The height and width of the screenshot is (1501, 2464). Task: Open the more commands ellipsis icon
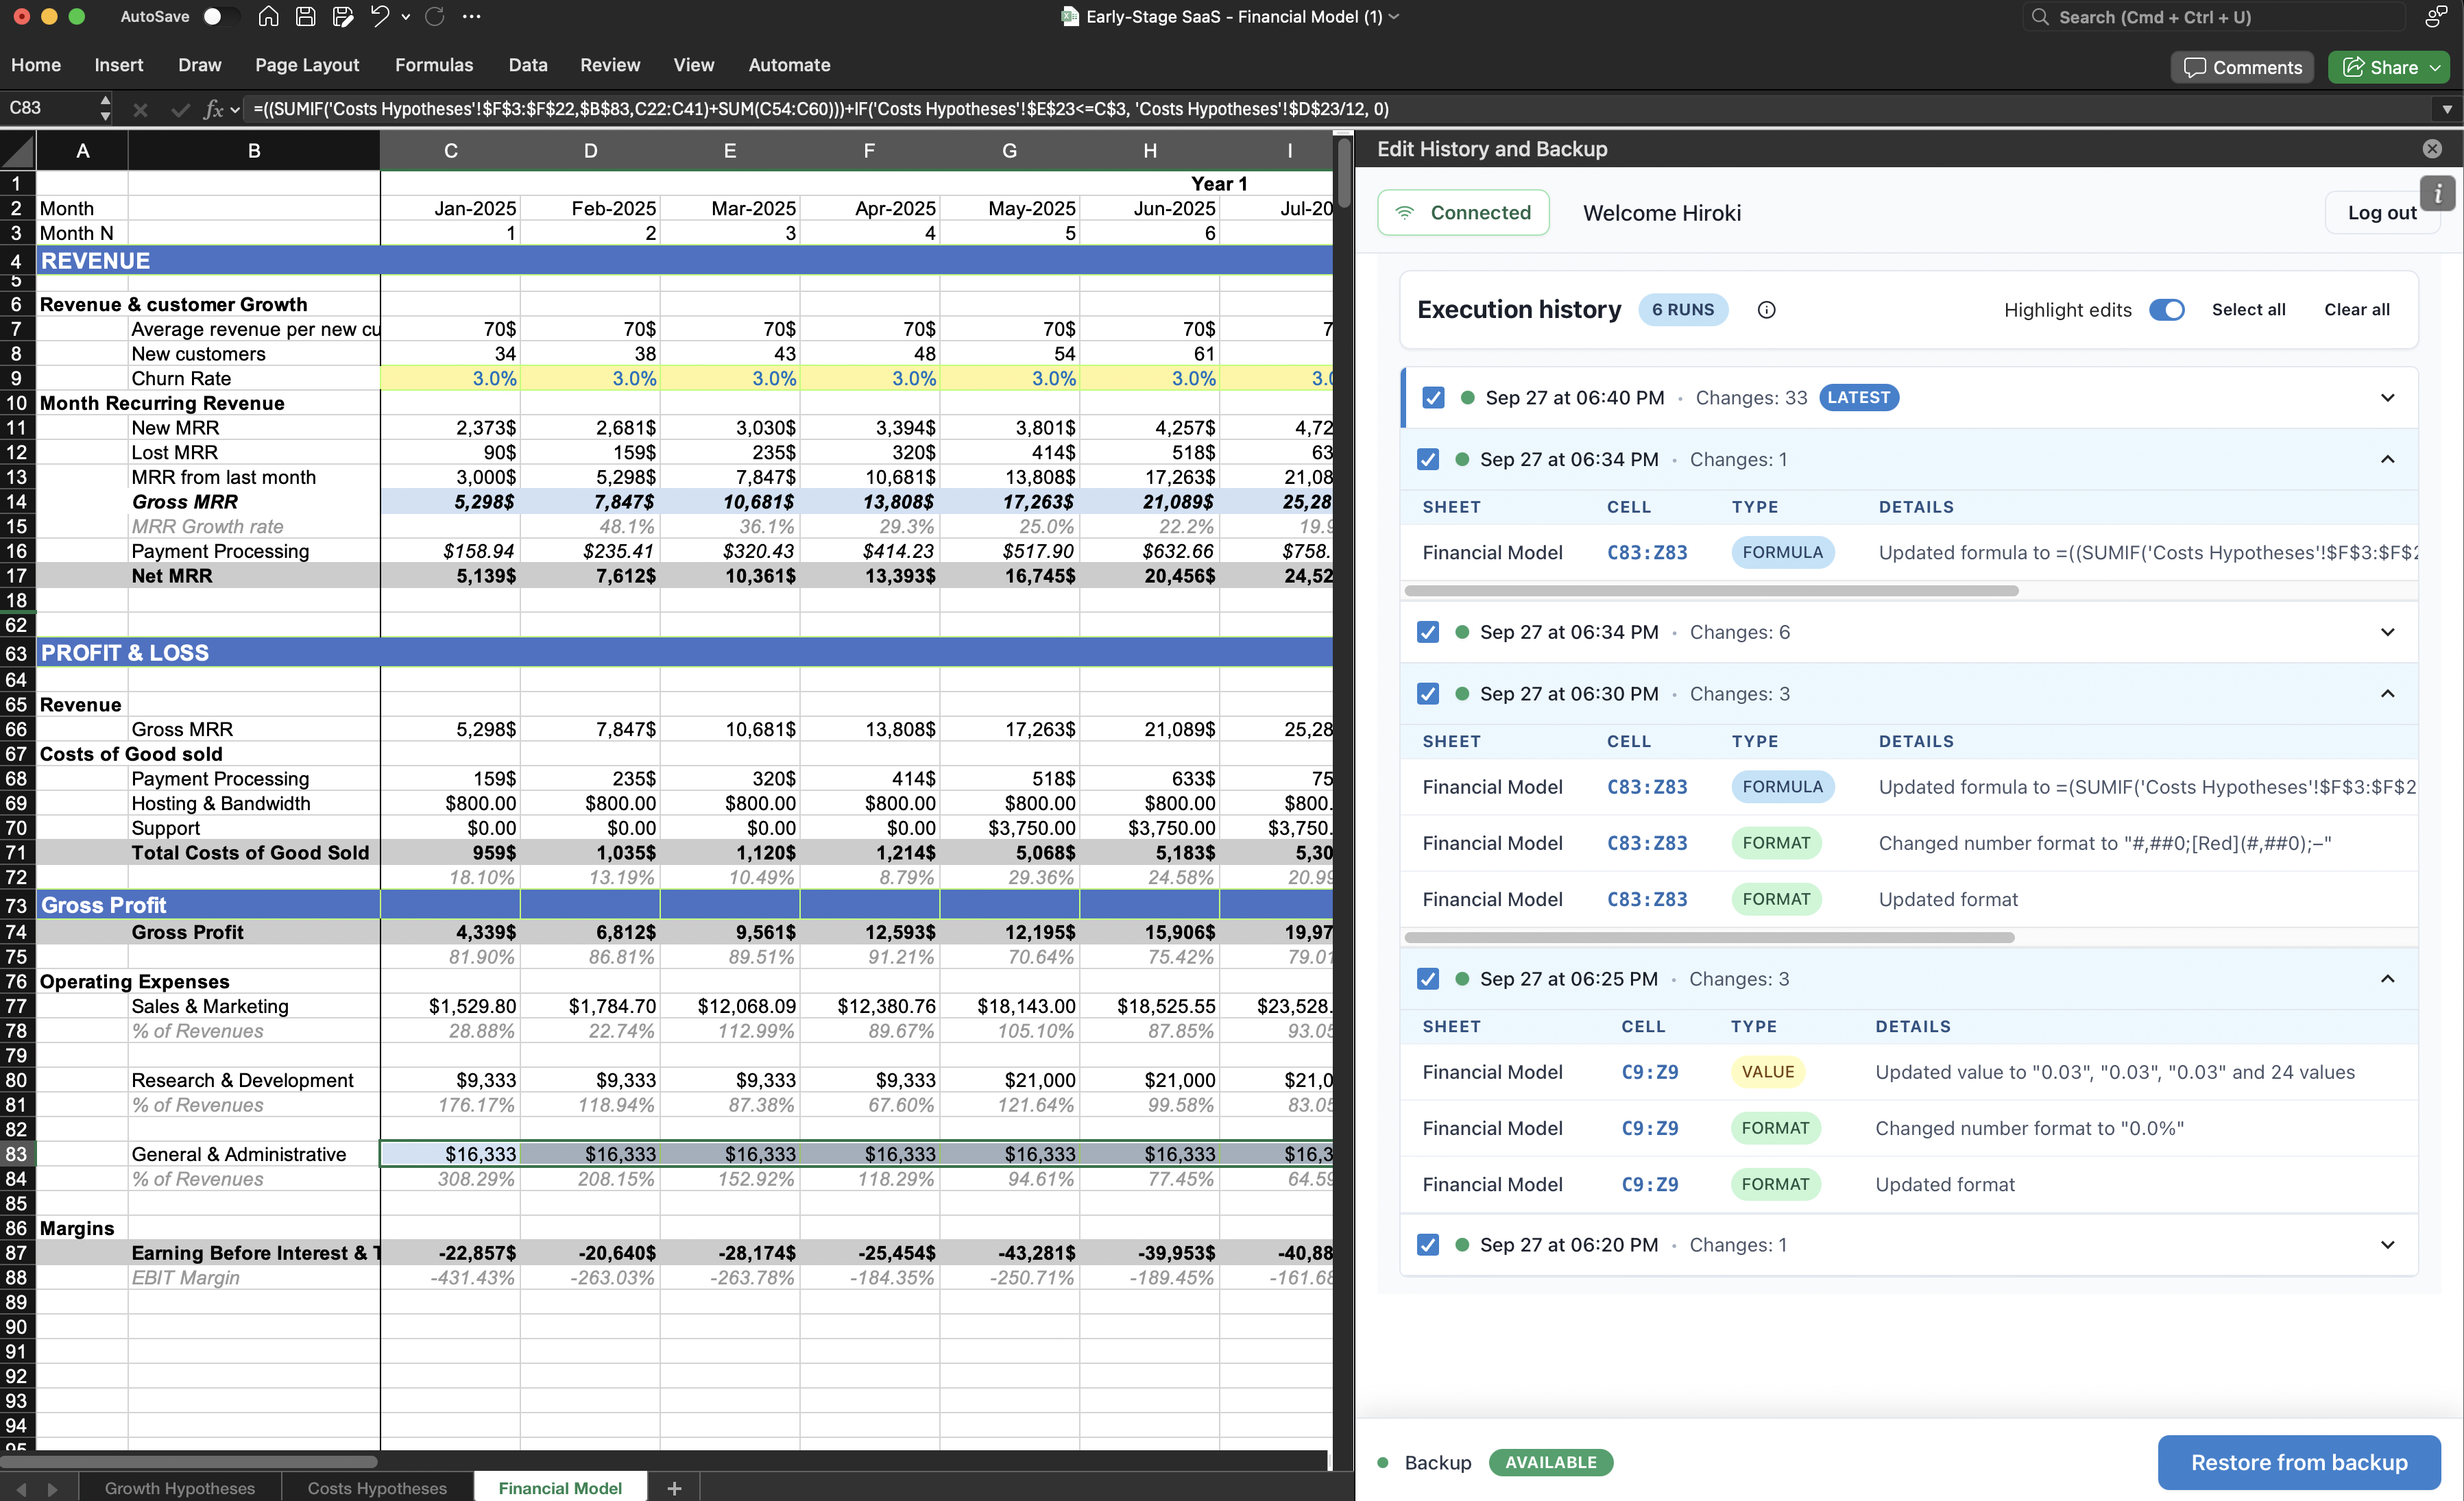click(x=472, y=16)
